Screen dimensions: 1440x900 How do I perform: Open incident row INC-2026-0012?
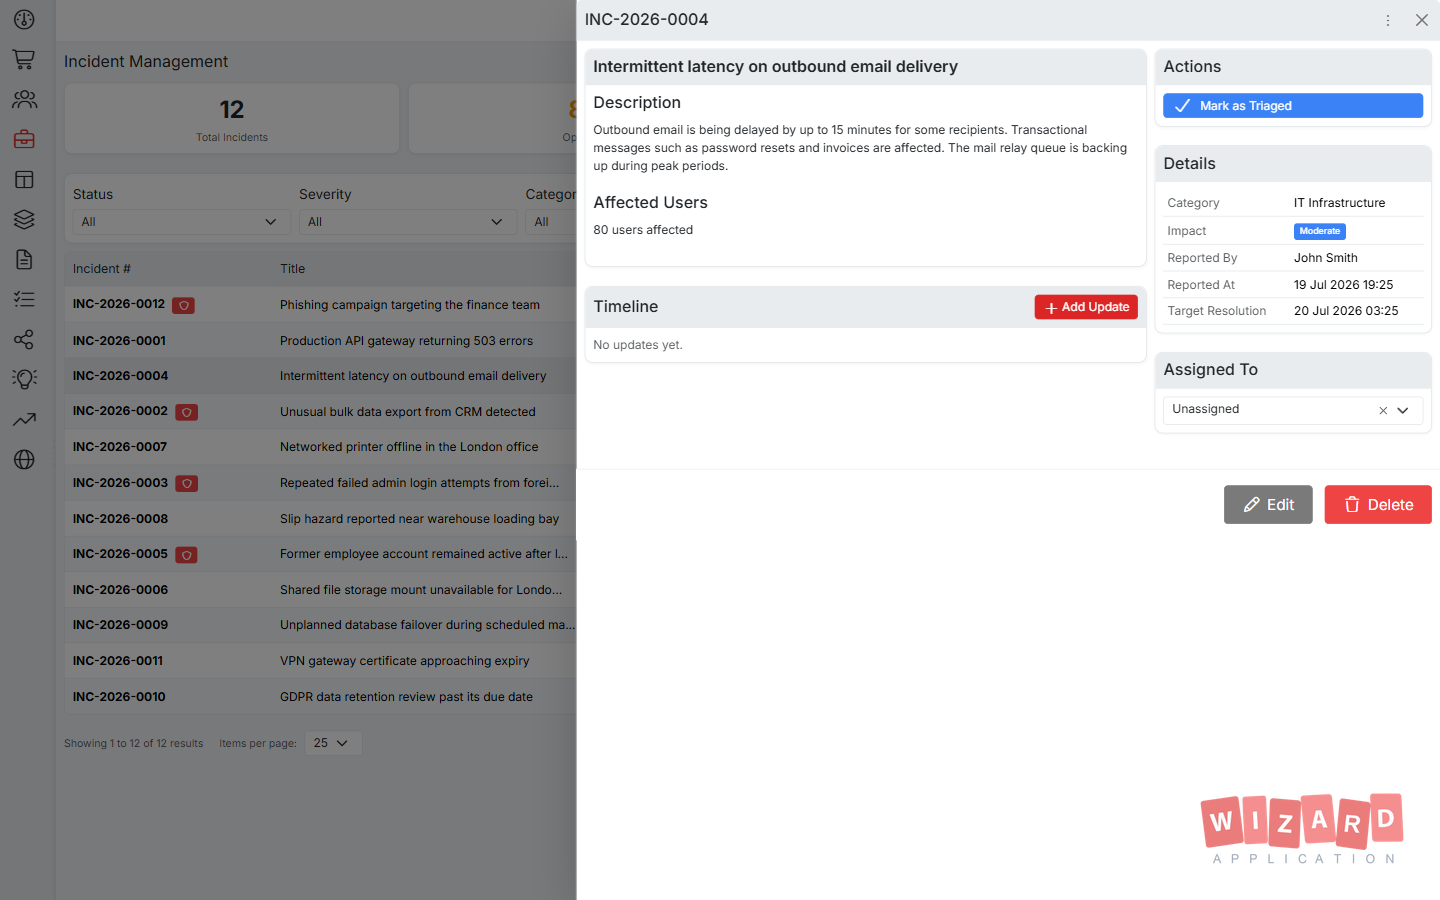pos(321,305)
